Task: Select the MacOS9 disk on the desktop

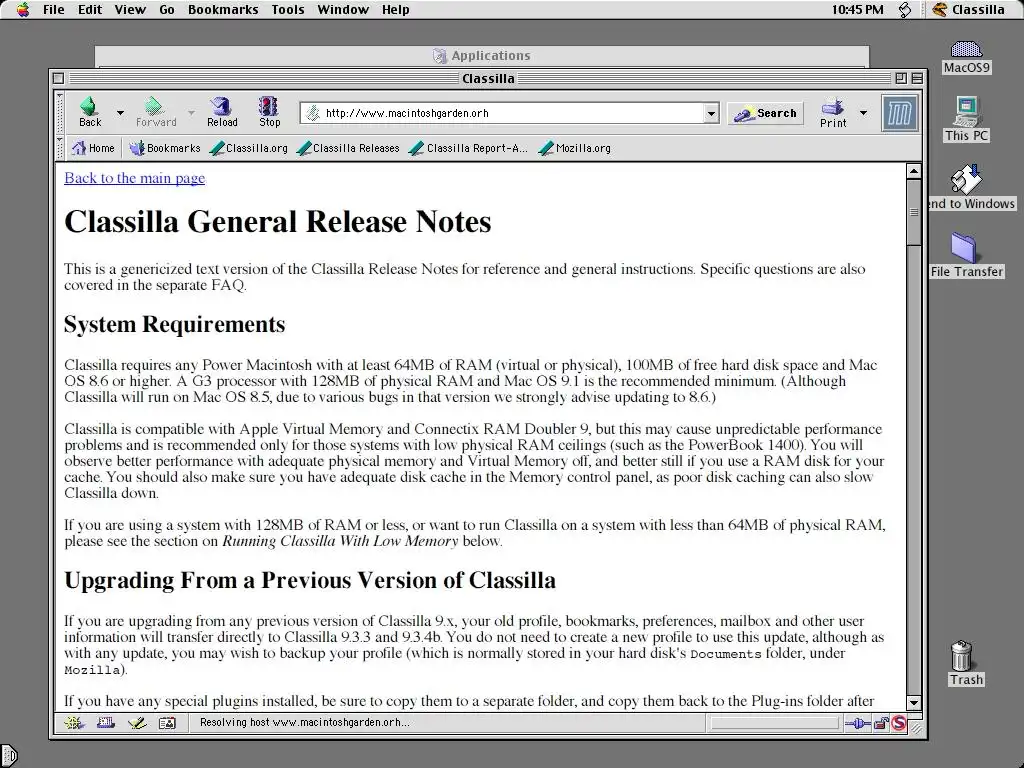Action: tap(967, 57)
